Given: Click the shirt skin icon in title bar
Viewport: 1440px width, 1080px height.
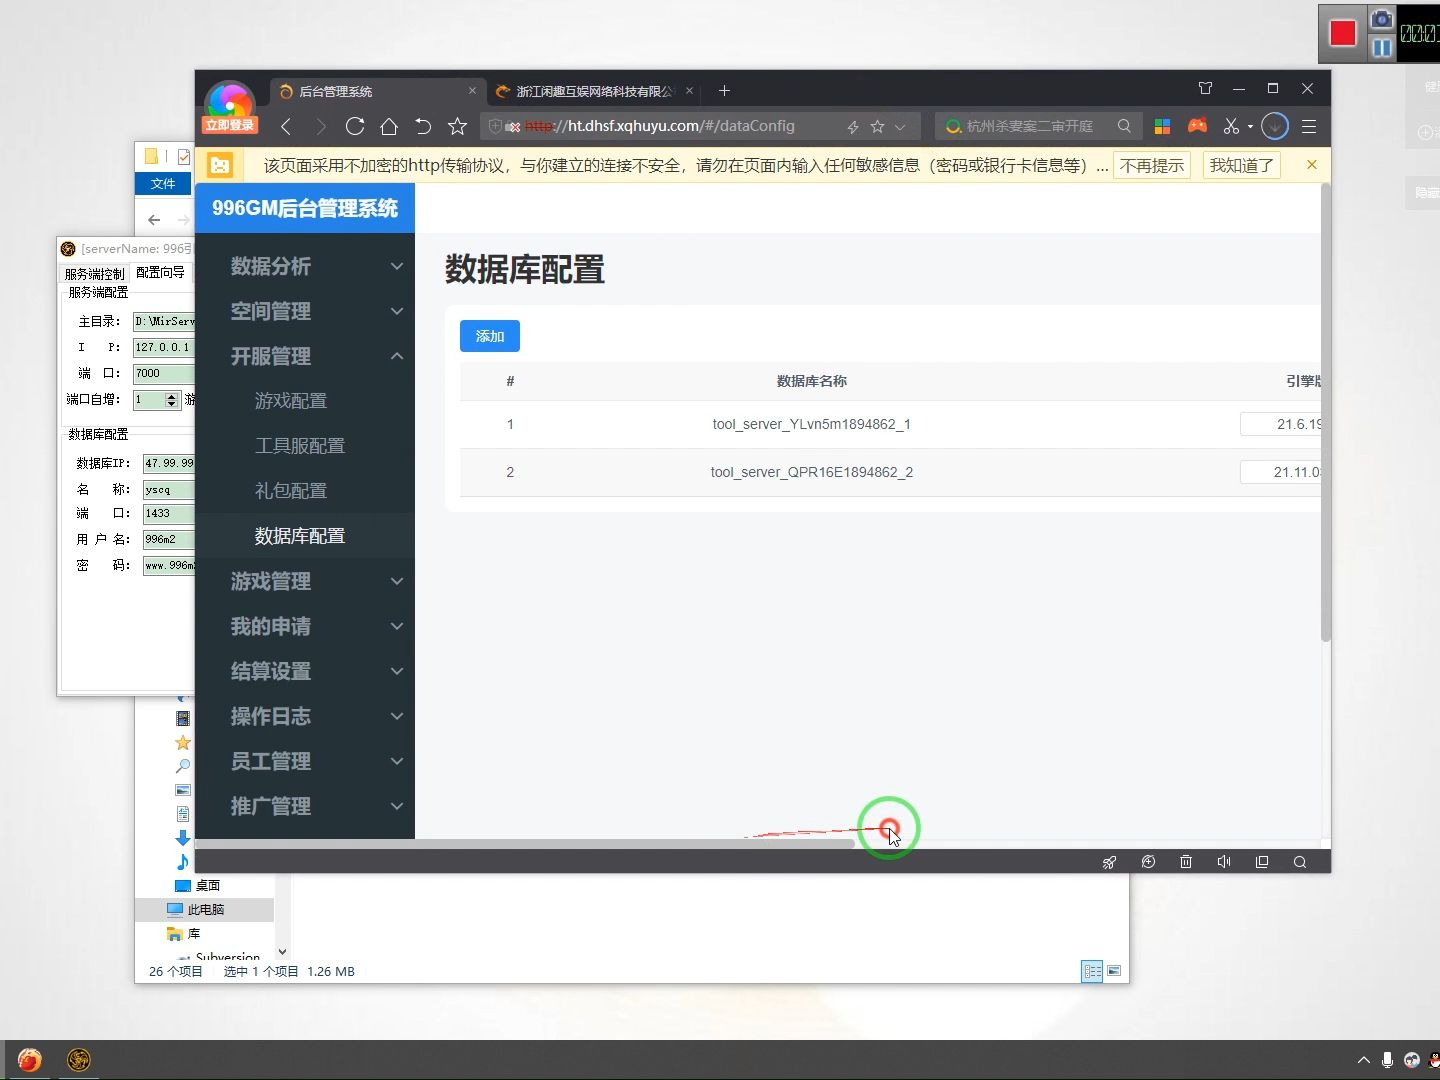Looking at the screenshot, I should click(1205, 88).
